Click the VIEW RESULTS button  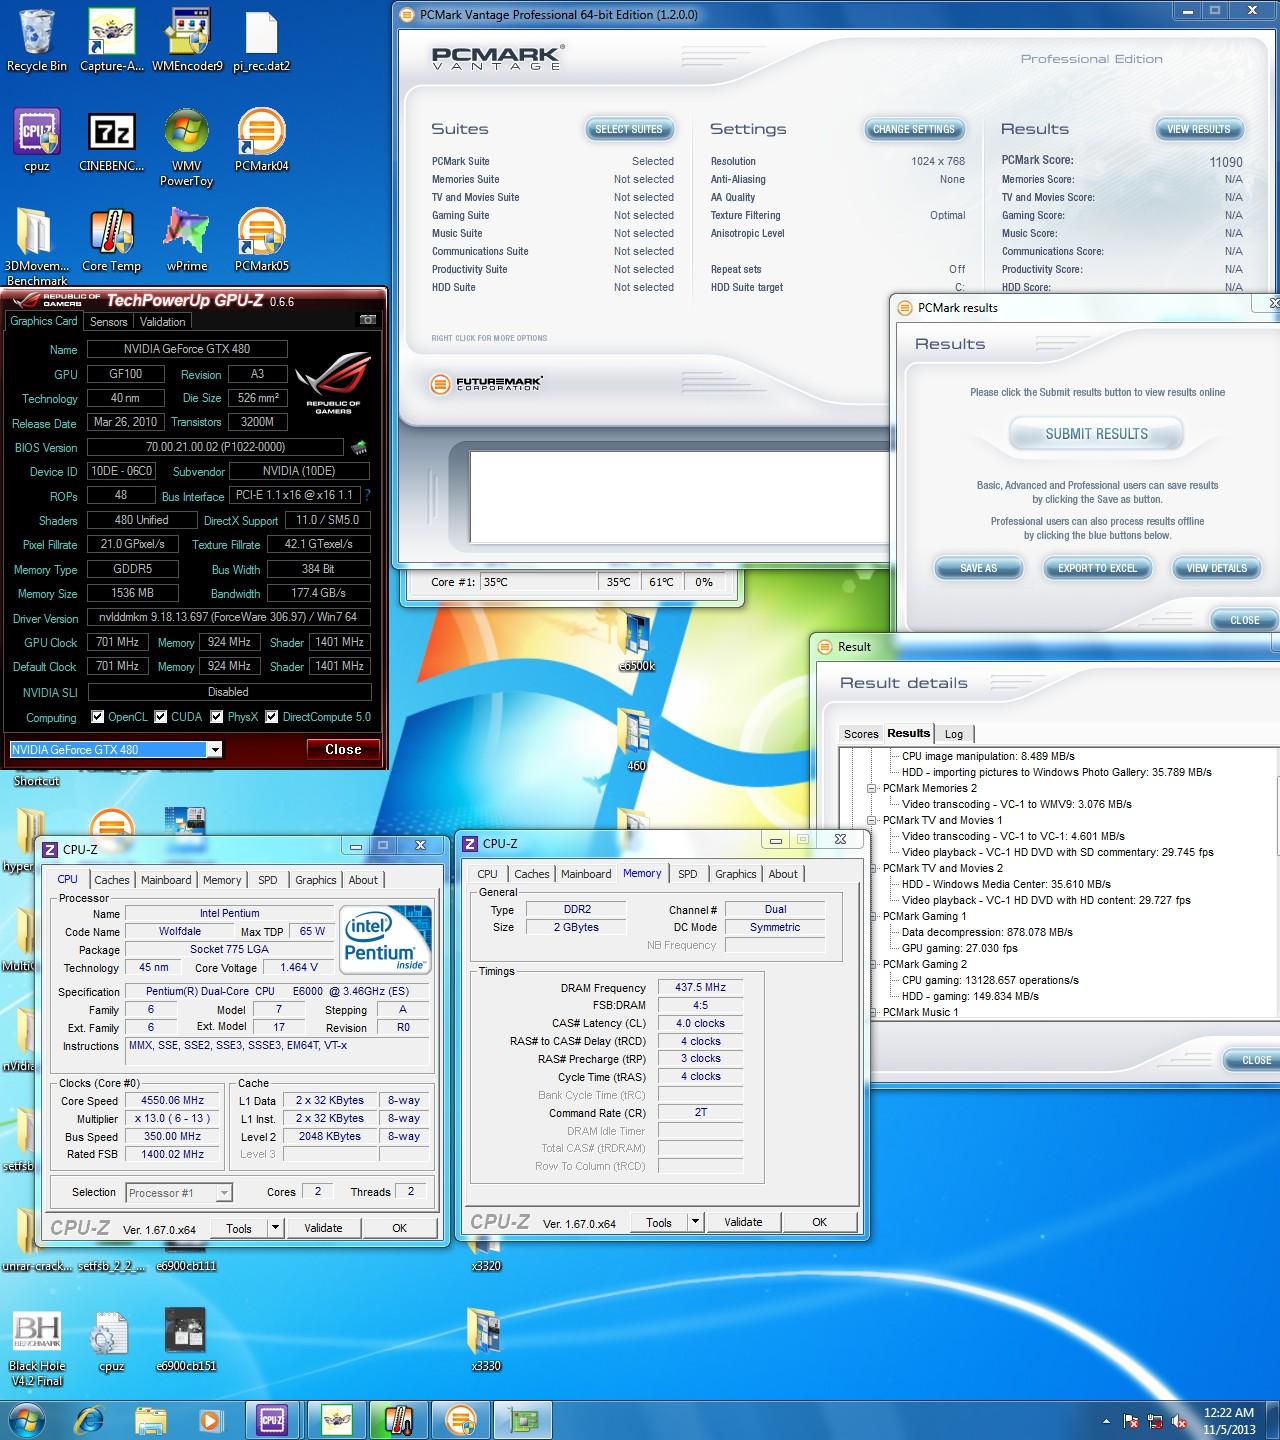pyautogui.click(x=1199, y=129)
